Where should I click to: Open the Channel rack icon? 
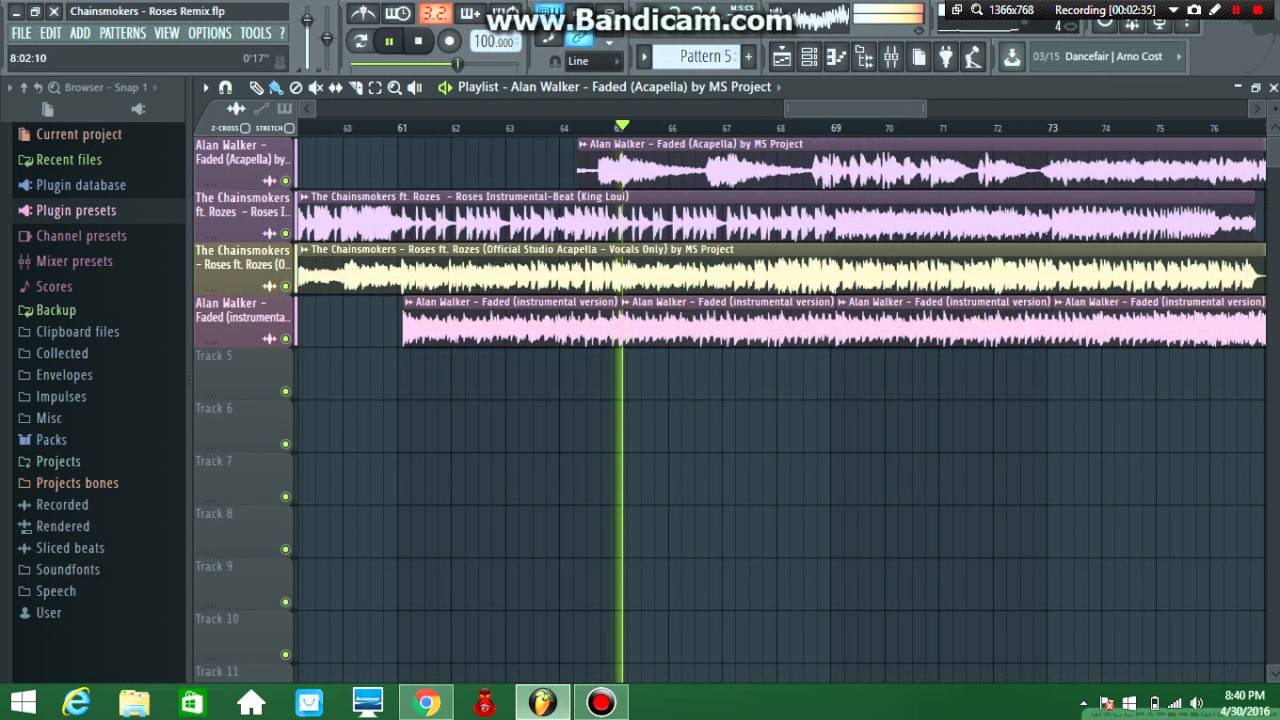(x=809, y=57)
